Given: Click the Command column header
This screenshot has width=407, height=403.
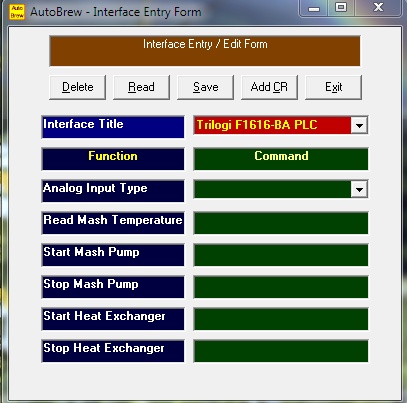Looking at the screenshot, I should [281, 159].
